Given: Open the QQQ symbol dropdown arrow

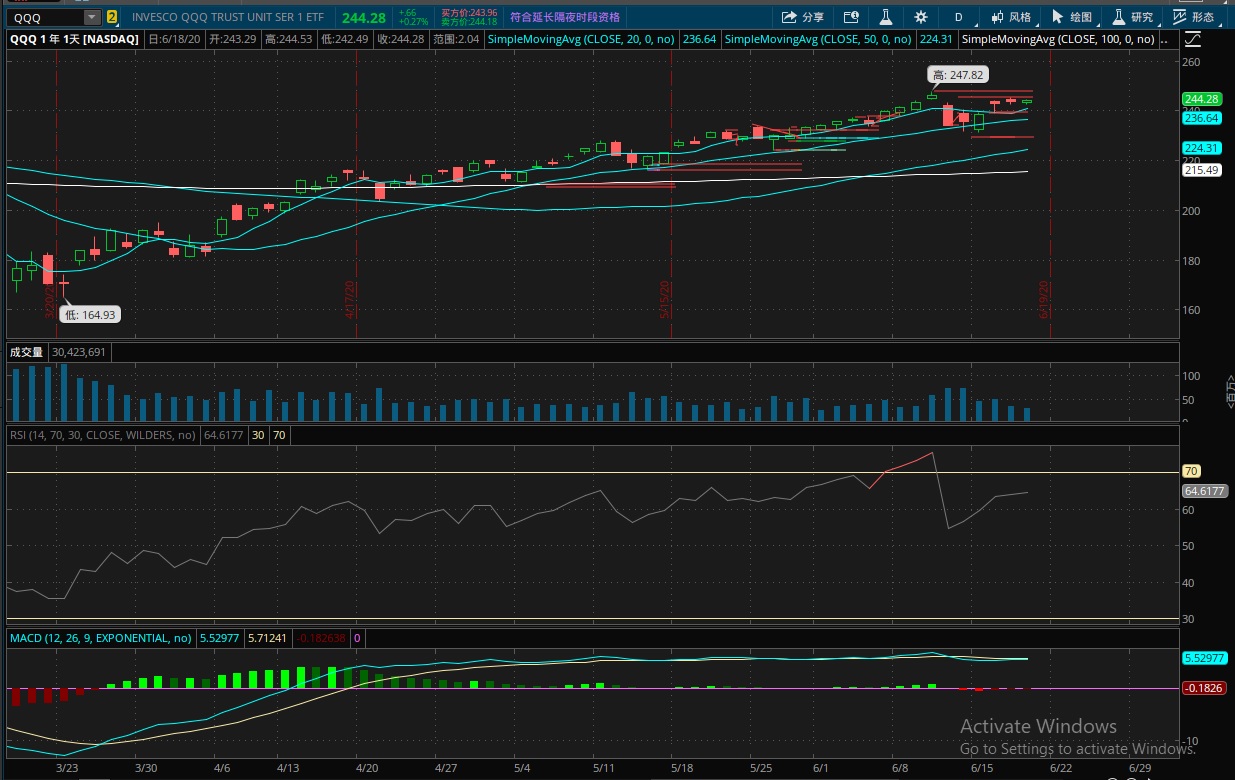Looking at the screenshot, I should pyautogui.click(x=92, y=17).
